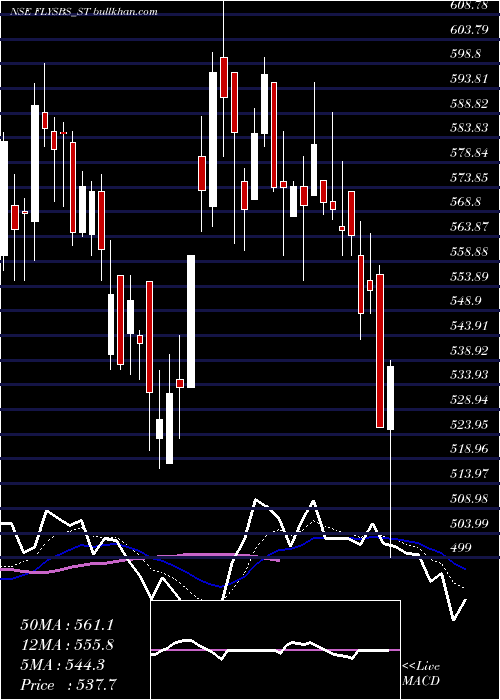Image resolution: width=500 pixels, height=700 pixels.
Task: Open the Live MACD inset chart
Action: pos(275,650)
